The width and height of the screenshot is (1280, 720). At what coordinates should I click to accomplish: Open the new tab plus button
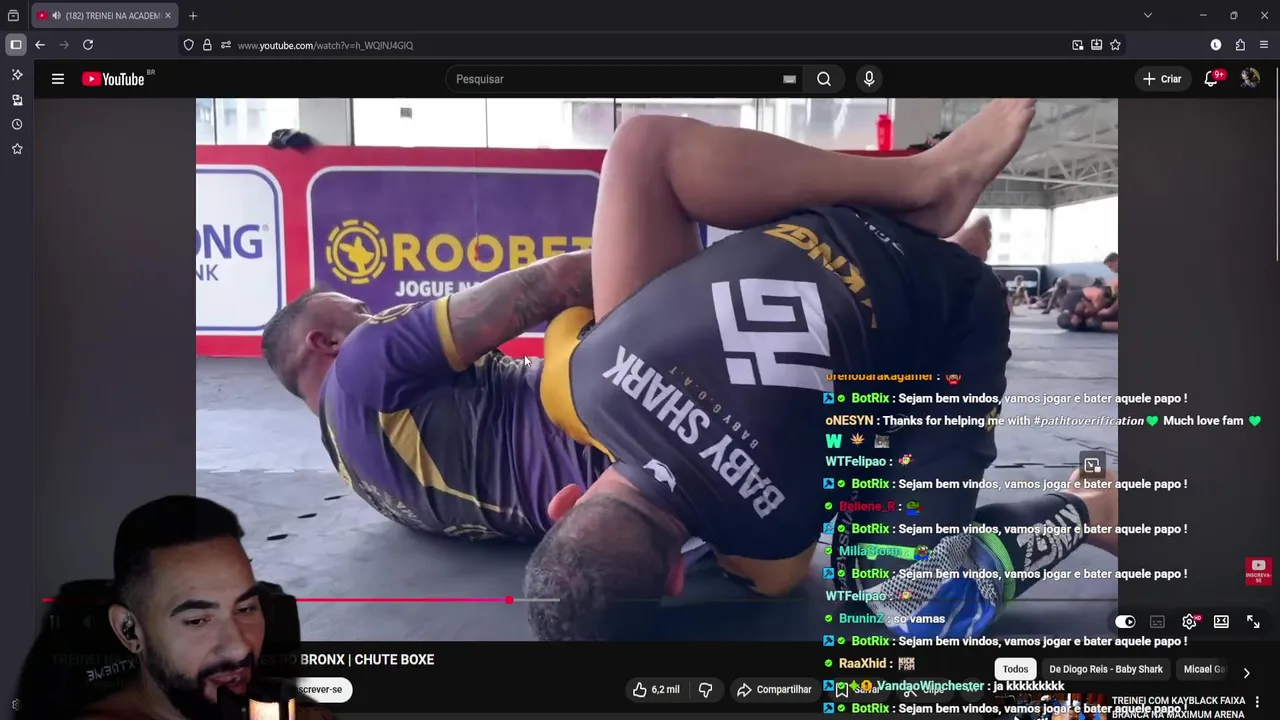193,16
